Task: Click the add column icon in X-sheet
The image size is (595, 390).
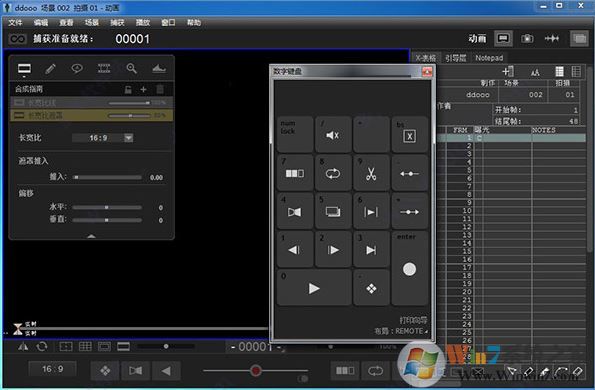Action: click(508, 71)
